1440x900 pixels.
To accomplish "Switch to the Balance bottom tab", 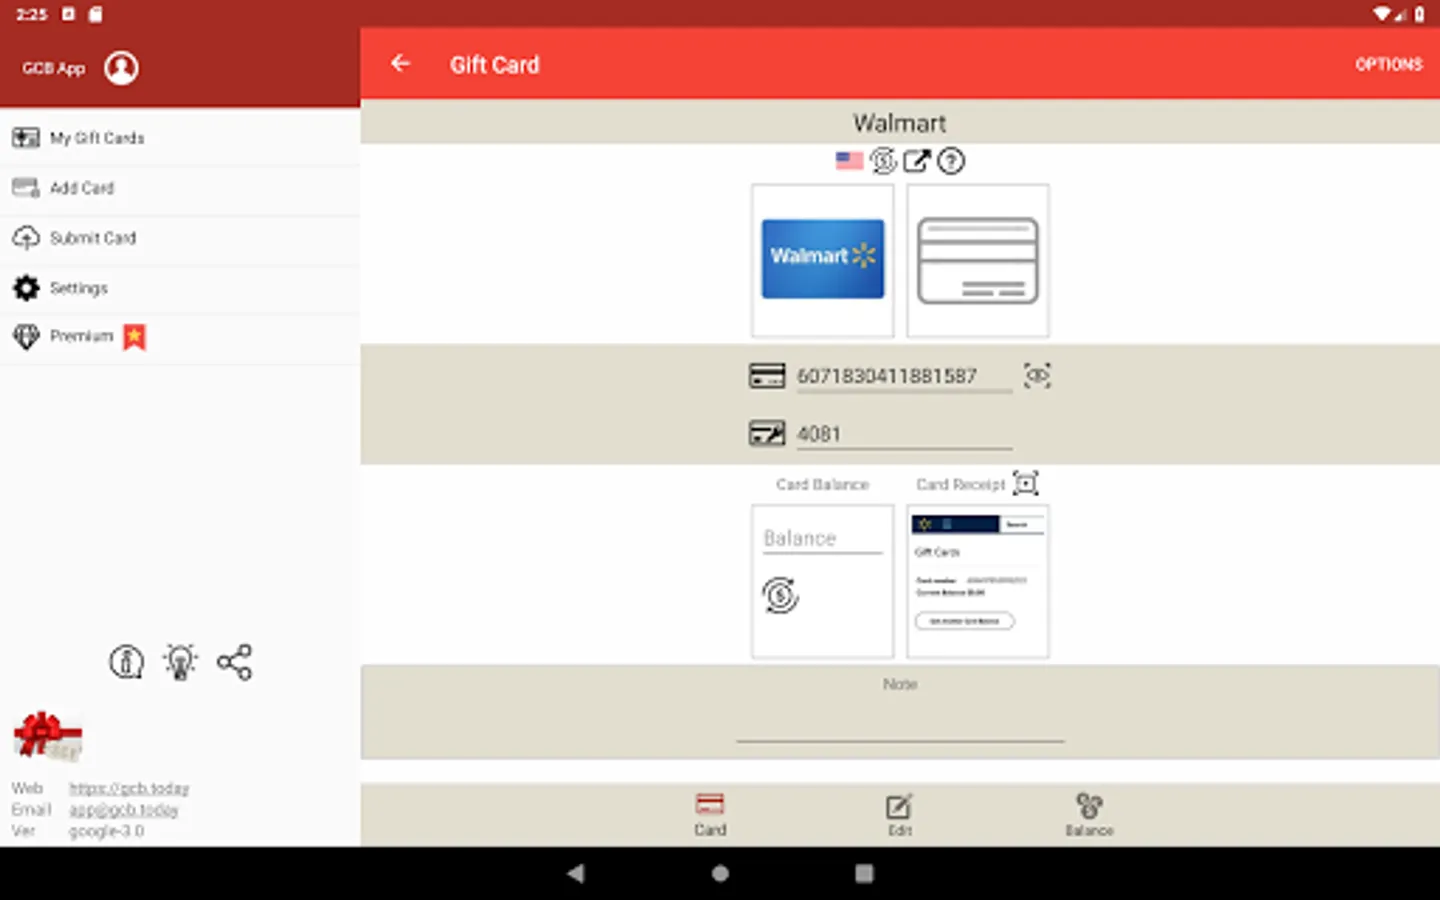I will click(1089, 814).
